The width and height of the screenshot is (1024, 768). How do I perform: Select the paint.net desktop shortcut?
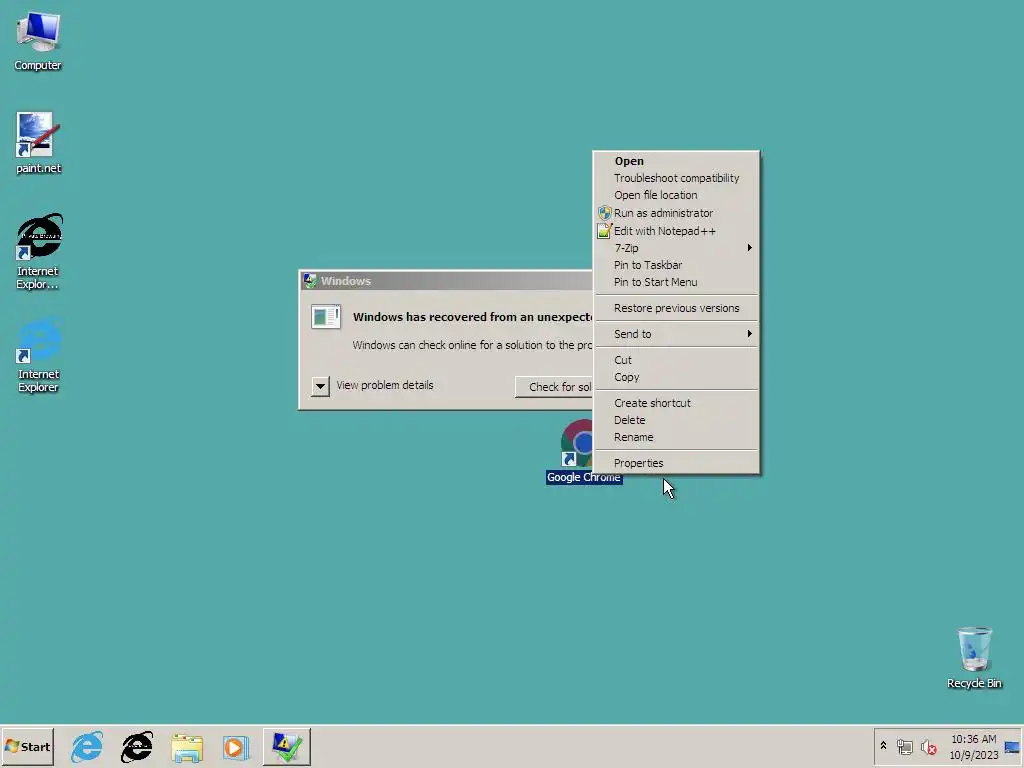pos(38,143)
